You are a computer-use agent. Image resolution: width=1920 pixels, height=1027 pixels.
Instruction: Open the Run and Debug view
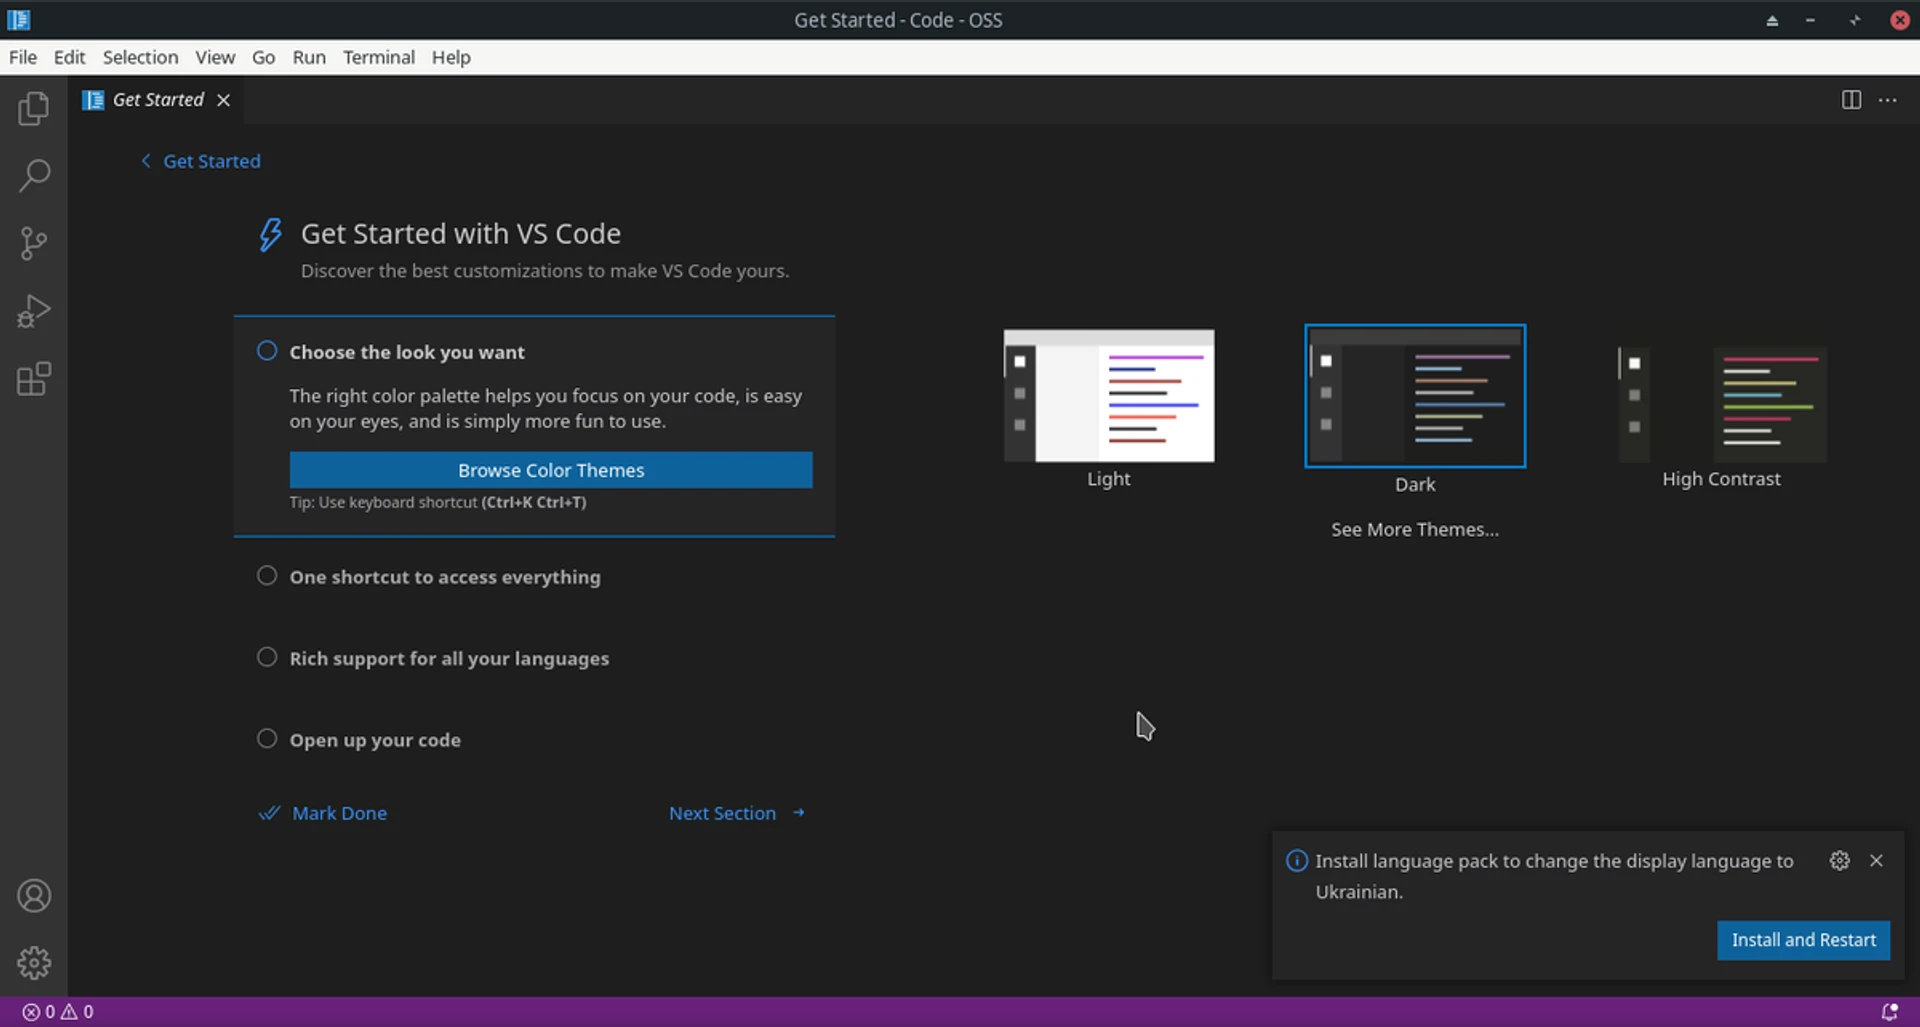click(x=34, y=311)
